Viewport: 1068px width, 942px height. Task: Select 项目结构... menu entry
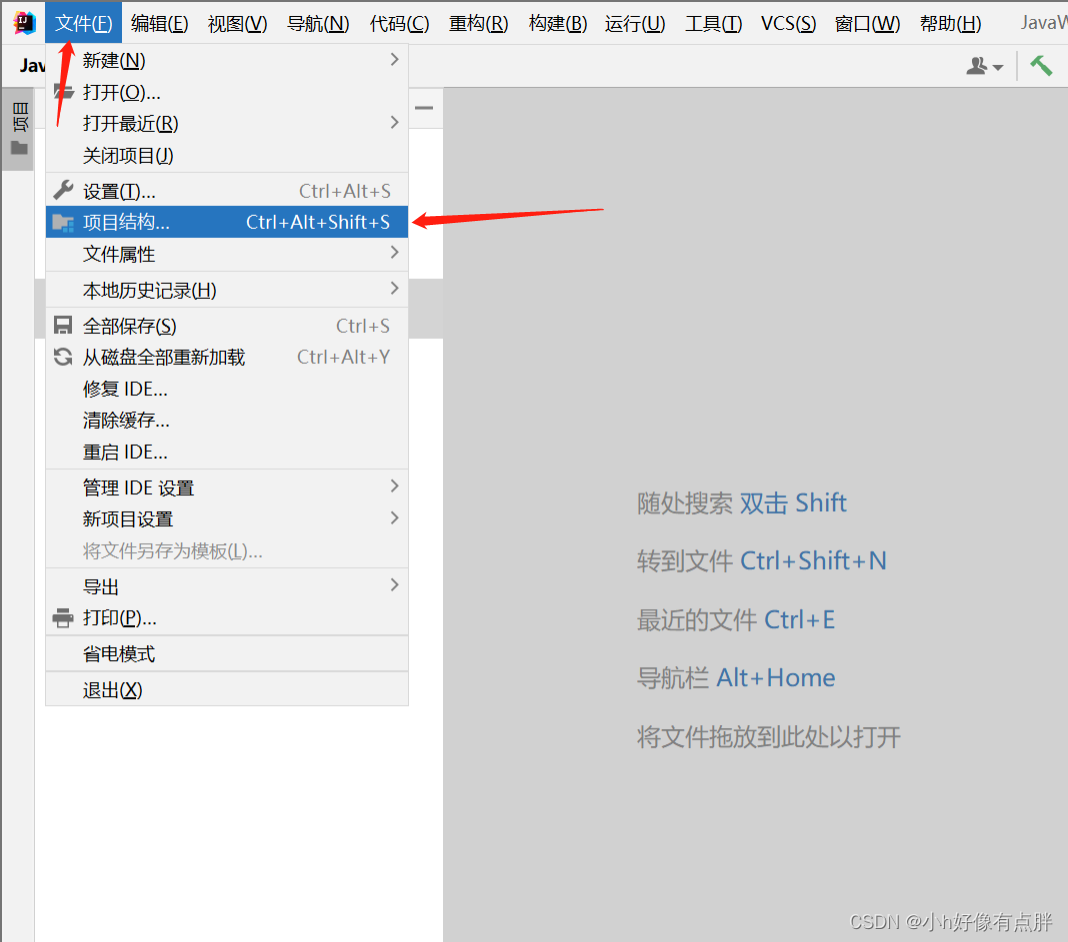[x=227, y=222]
